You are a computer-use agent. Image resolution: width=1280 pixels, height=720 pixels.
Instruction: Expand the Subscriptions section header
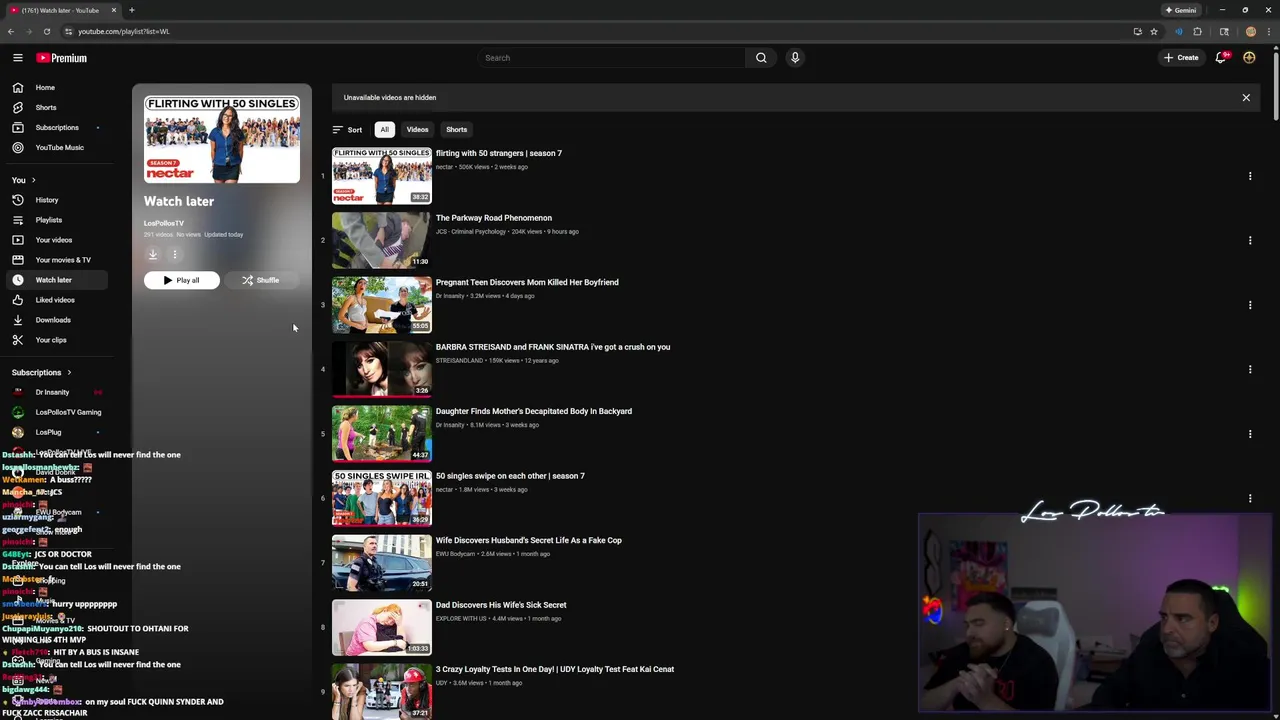41,372
